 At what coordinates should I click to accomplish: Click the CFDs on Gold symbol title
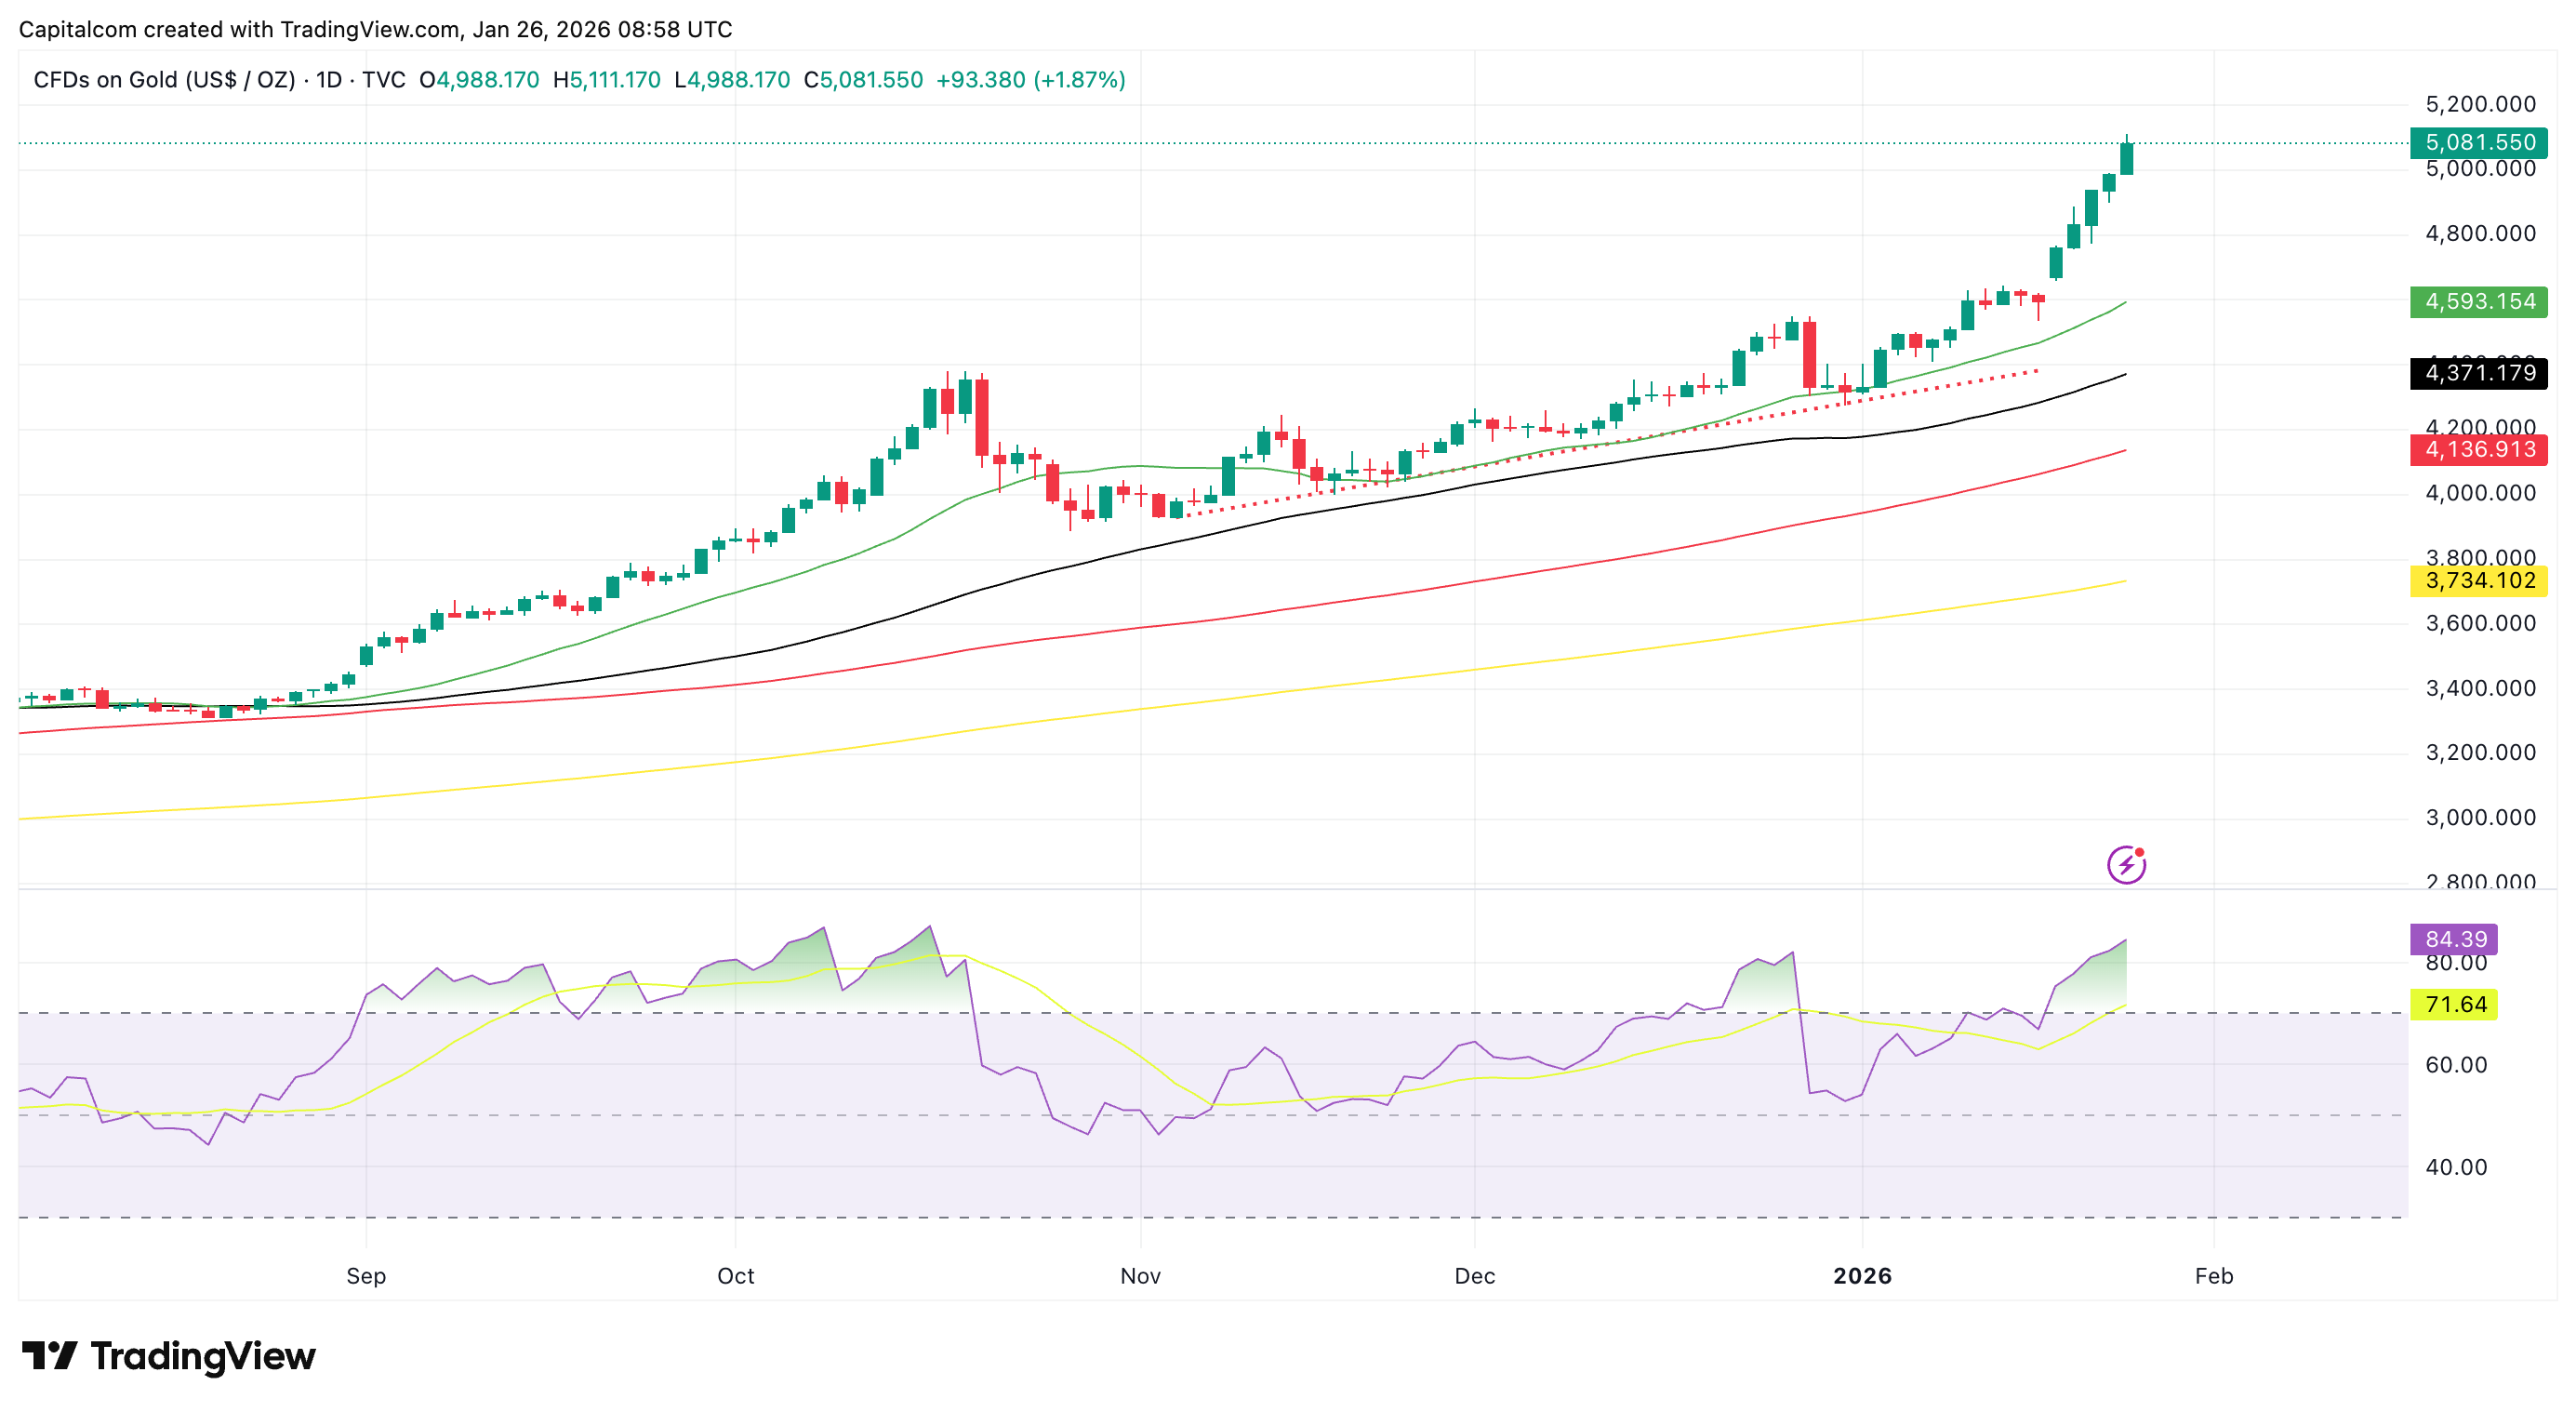pos(164,80)
